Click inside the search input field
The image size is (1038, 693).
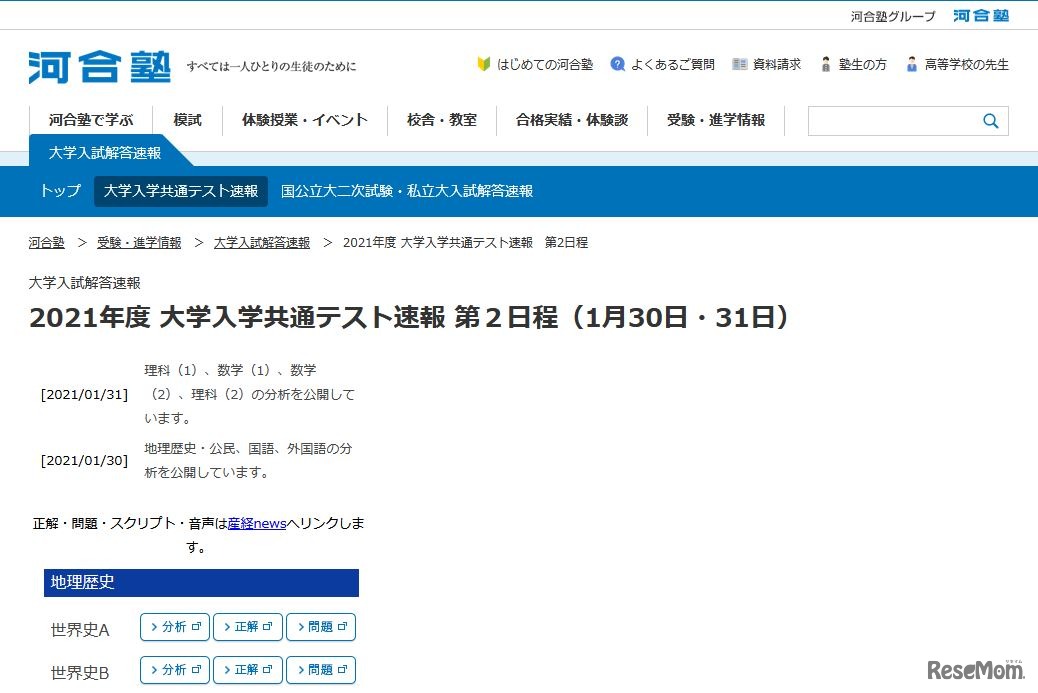point(890,120)
